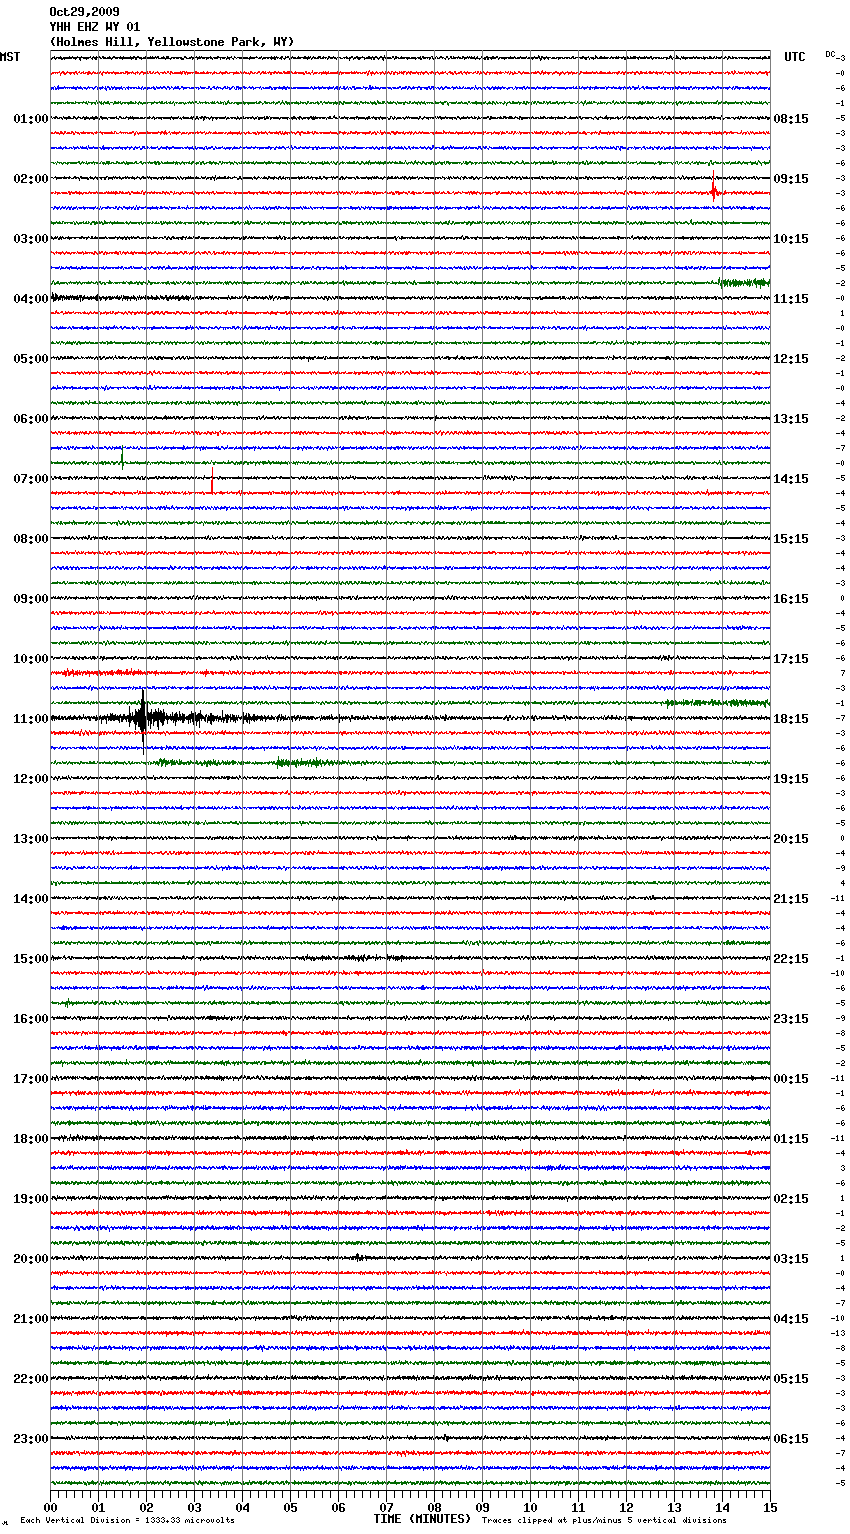Click the UTC time label '13:15'
This screenshot has width=850, height=1534.
pos(791,419)
